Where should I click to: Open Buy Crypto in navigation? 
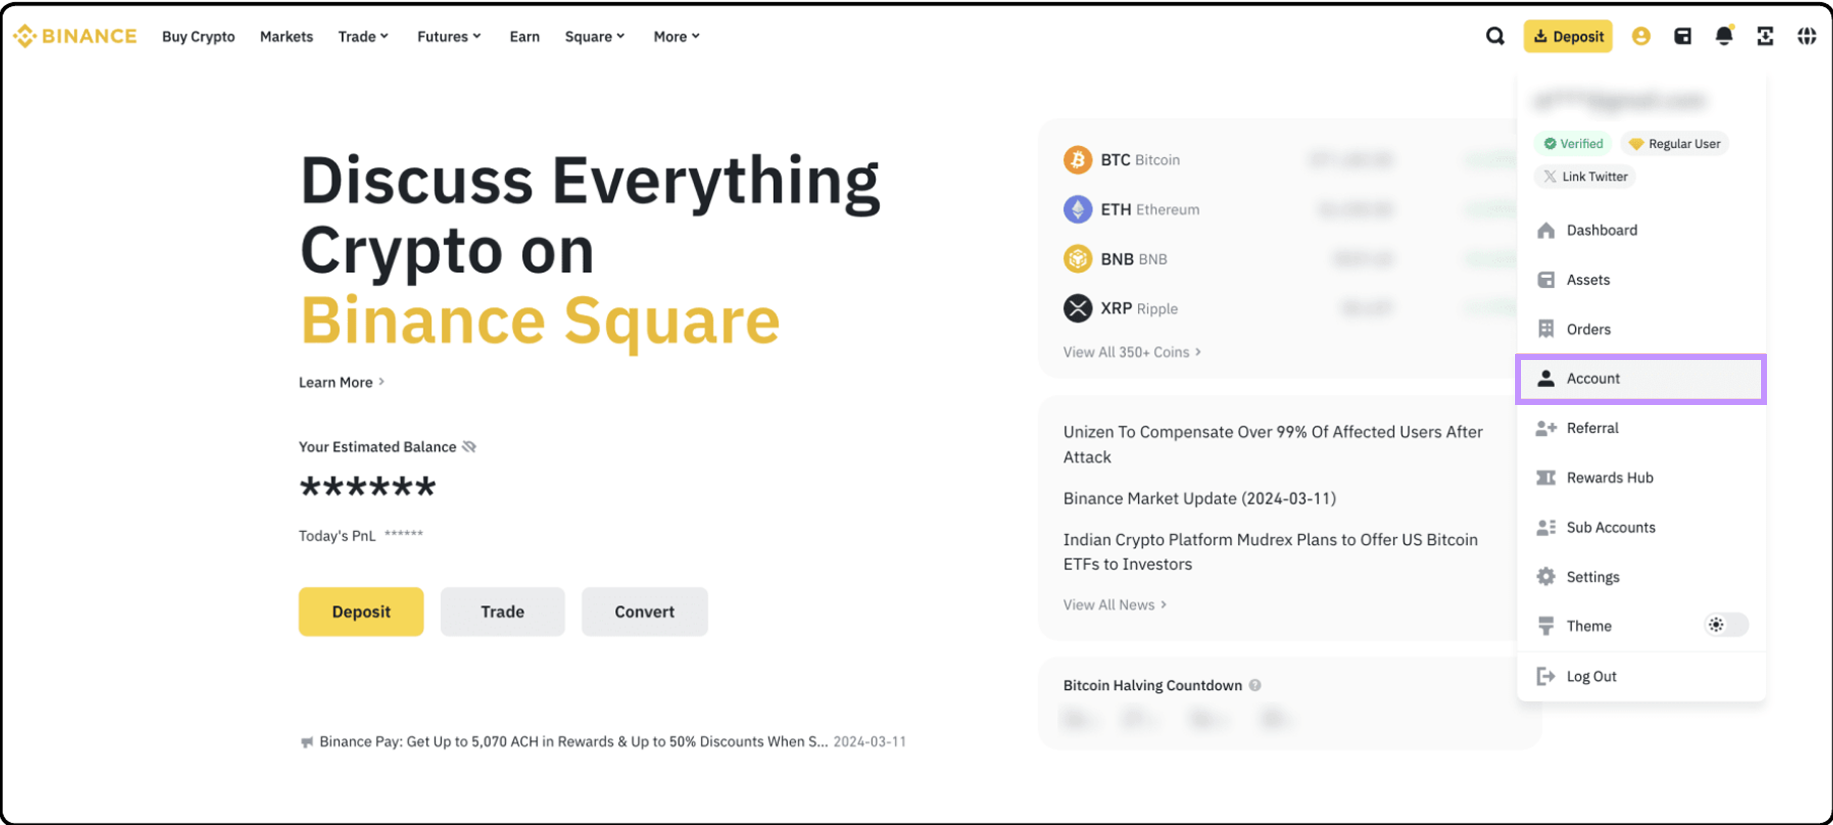pos(199,36)
